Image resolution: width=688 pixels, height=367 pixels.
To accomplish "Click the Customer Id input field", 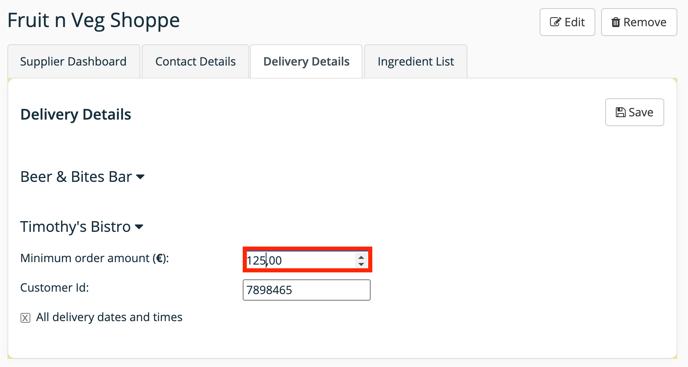I will point(307,290).
